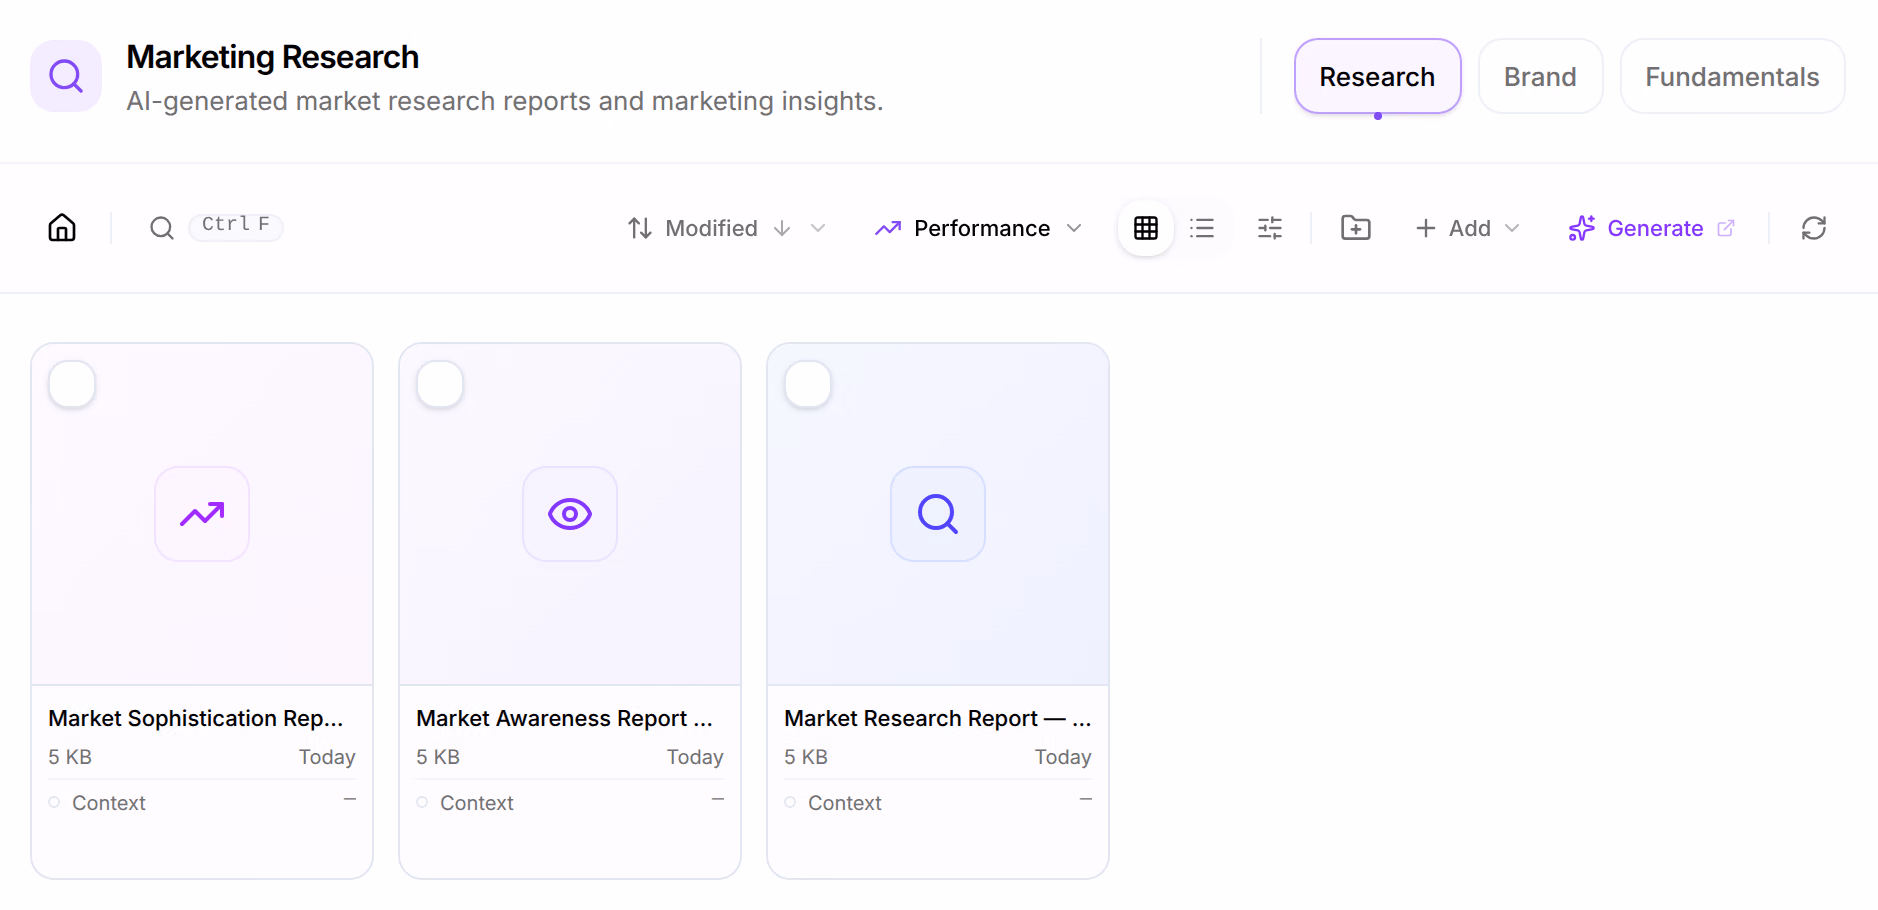
Task: Click the Ctrl F search shortcut field
Action: click(x=236, y=226)
